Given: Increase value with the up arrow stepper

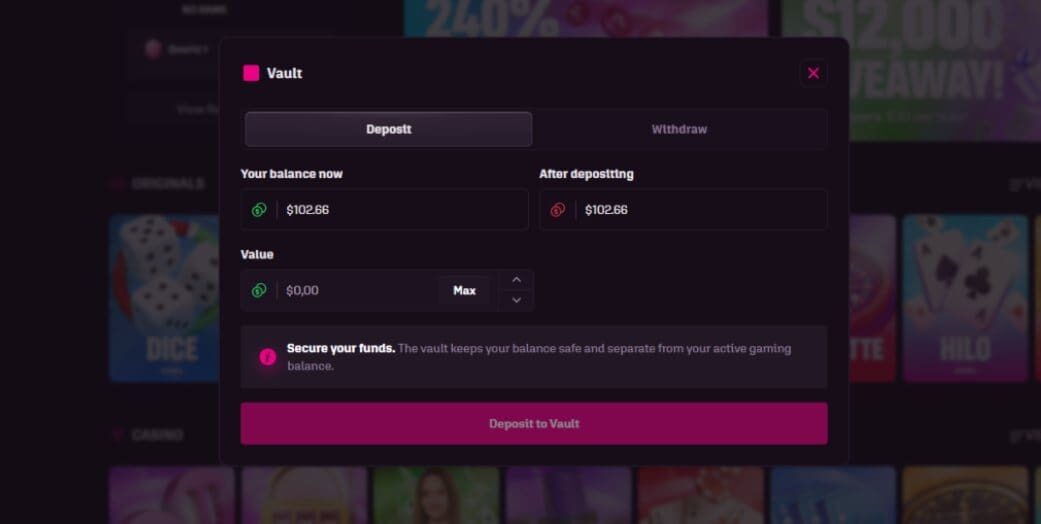Looking at the screenshot, I should pyautogui.click(x=516, y=280).
